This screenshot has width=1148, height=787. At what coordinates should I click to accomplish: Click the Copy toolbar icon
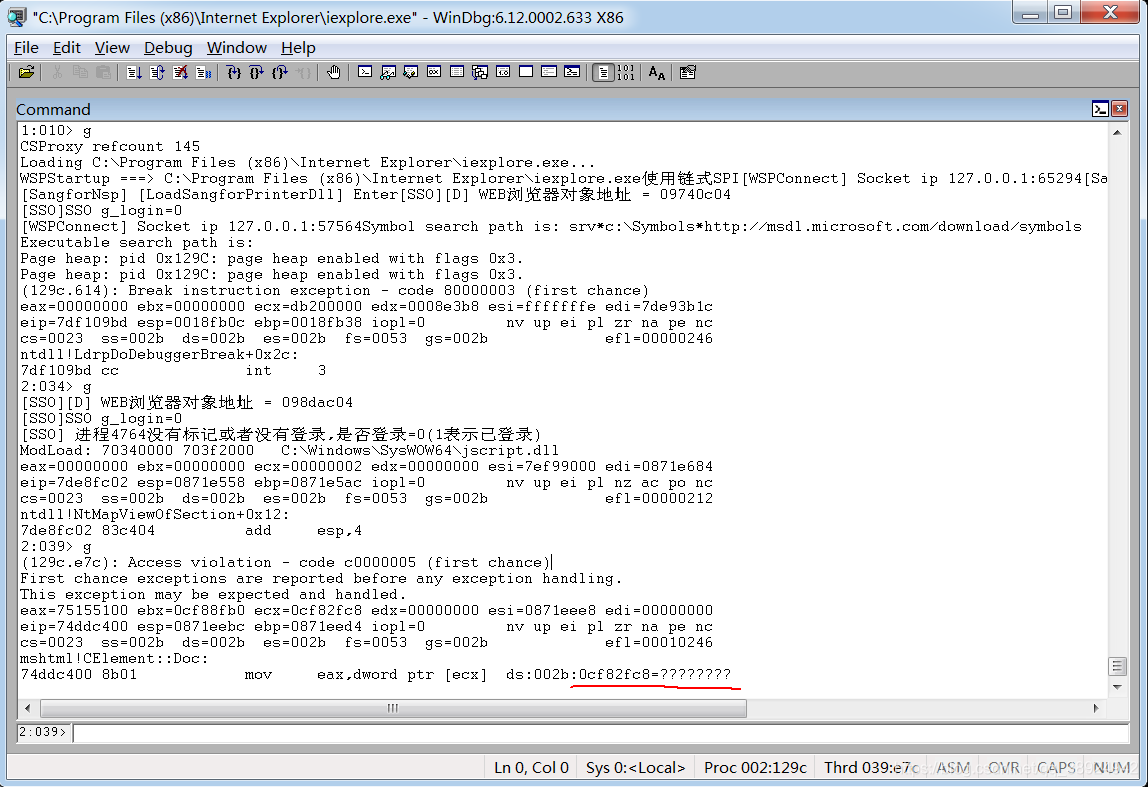81,72
